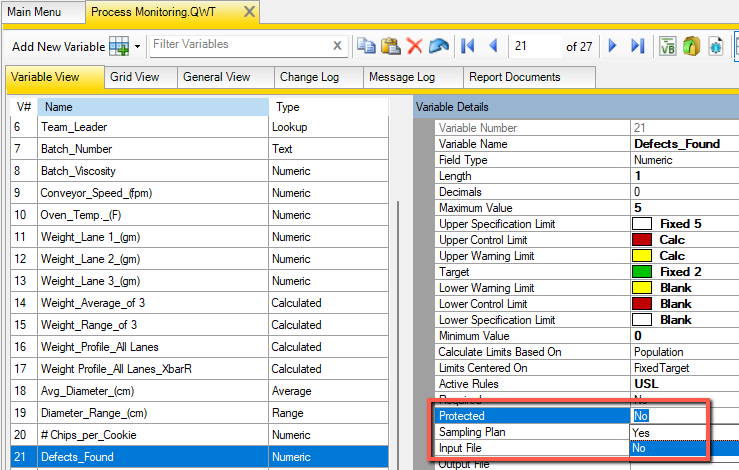Screen dimensions: 739x470
Task: Click the Add New Variable grid icon
Action: pyautogui.click(x=119, y=46)
